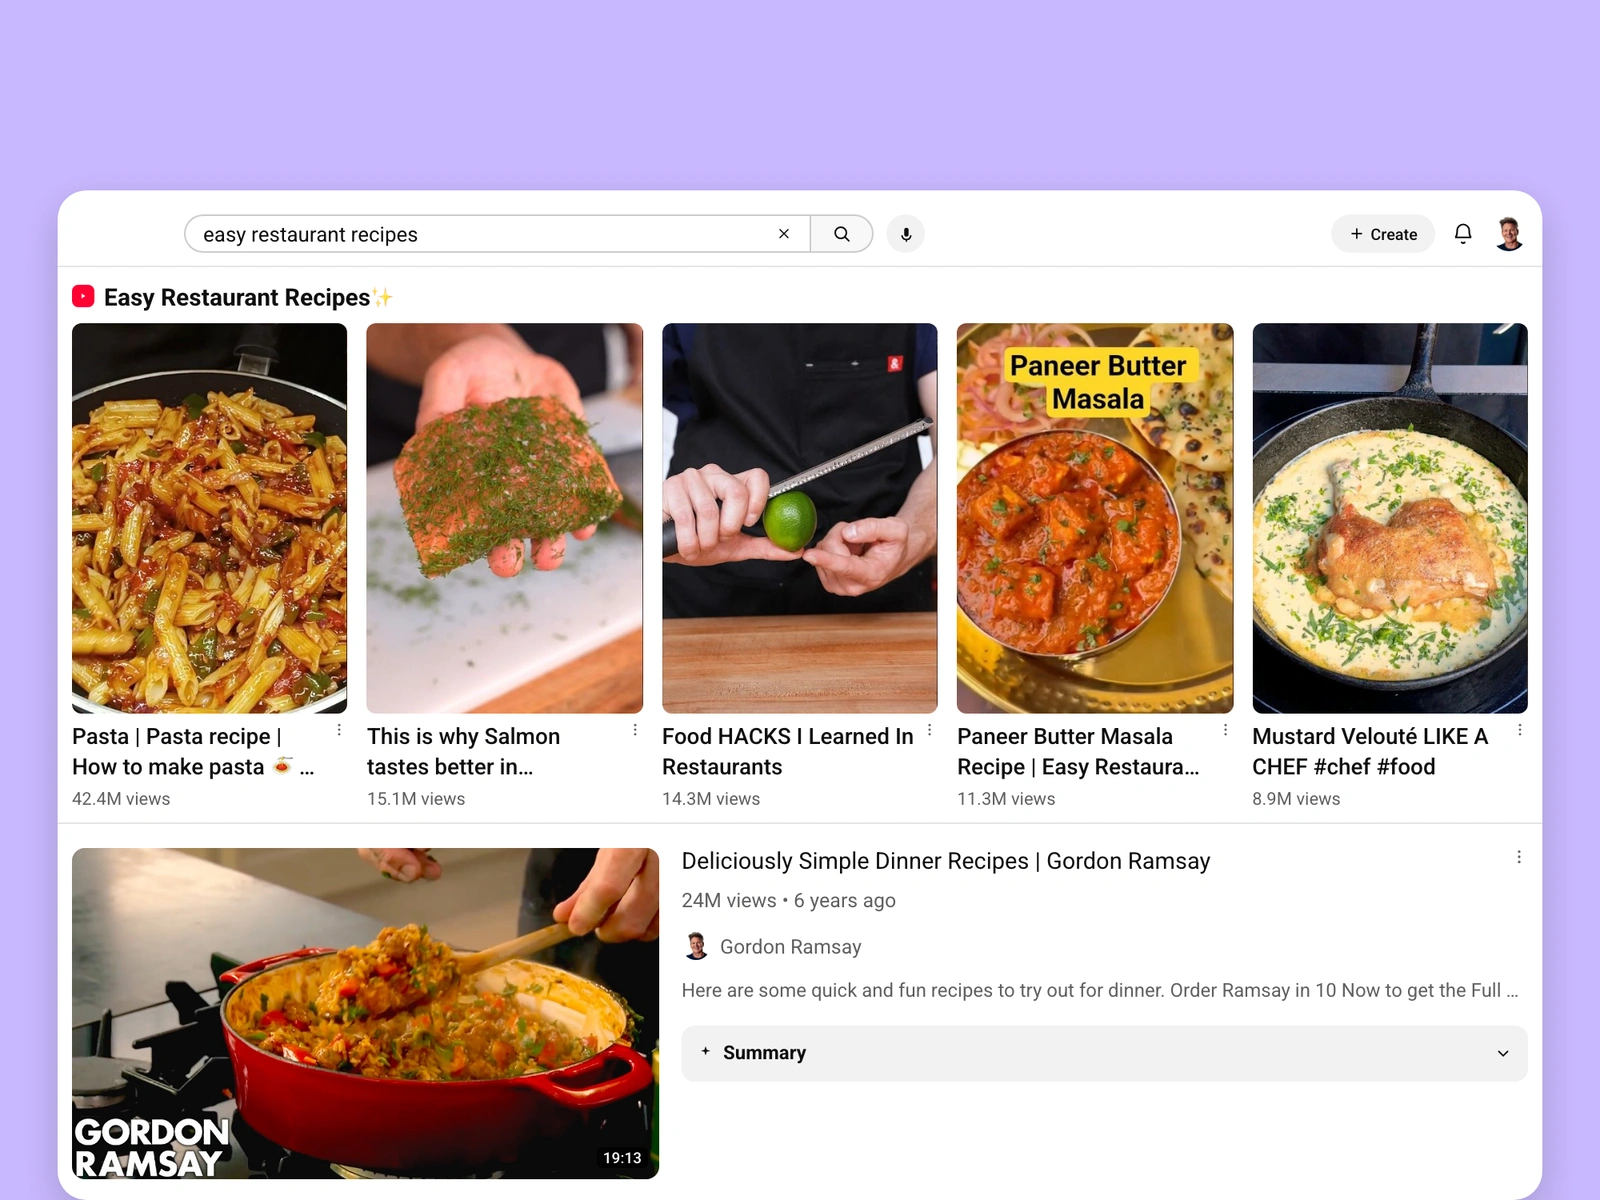Open options menu for the Salmon short
The height and width of the screenshot is (1200, 1600).
click(635, 730)
